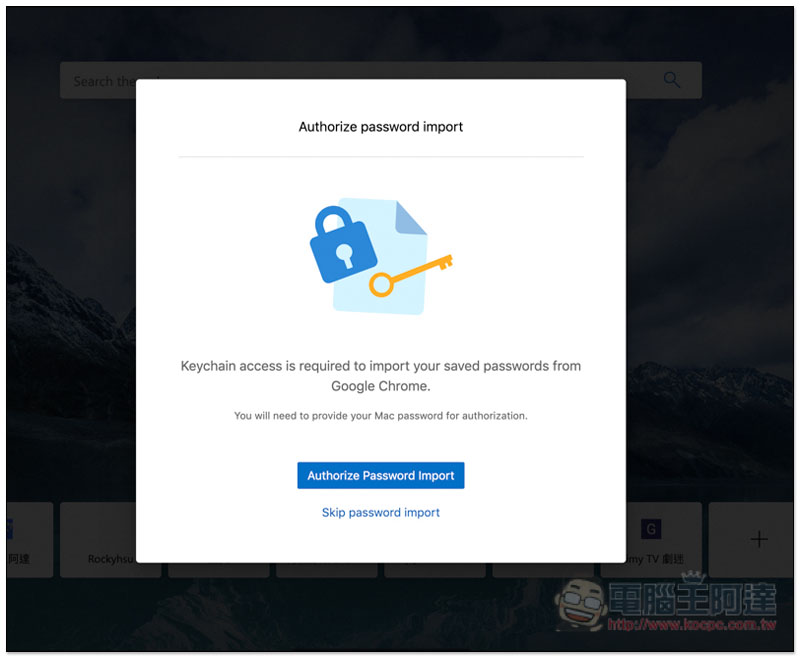Click the orange key illustration
The height and width of the screenshot is (659, 800).
pyautogui.click(x=411, y=275)
